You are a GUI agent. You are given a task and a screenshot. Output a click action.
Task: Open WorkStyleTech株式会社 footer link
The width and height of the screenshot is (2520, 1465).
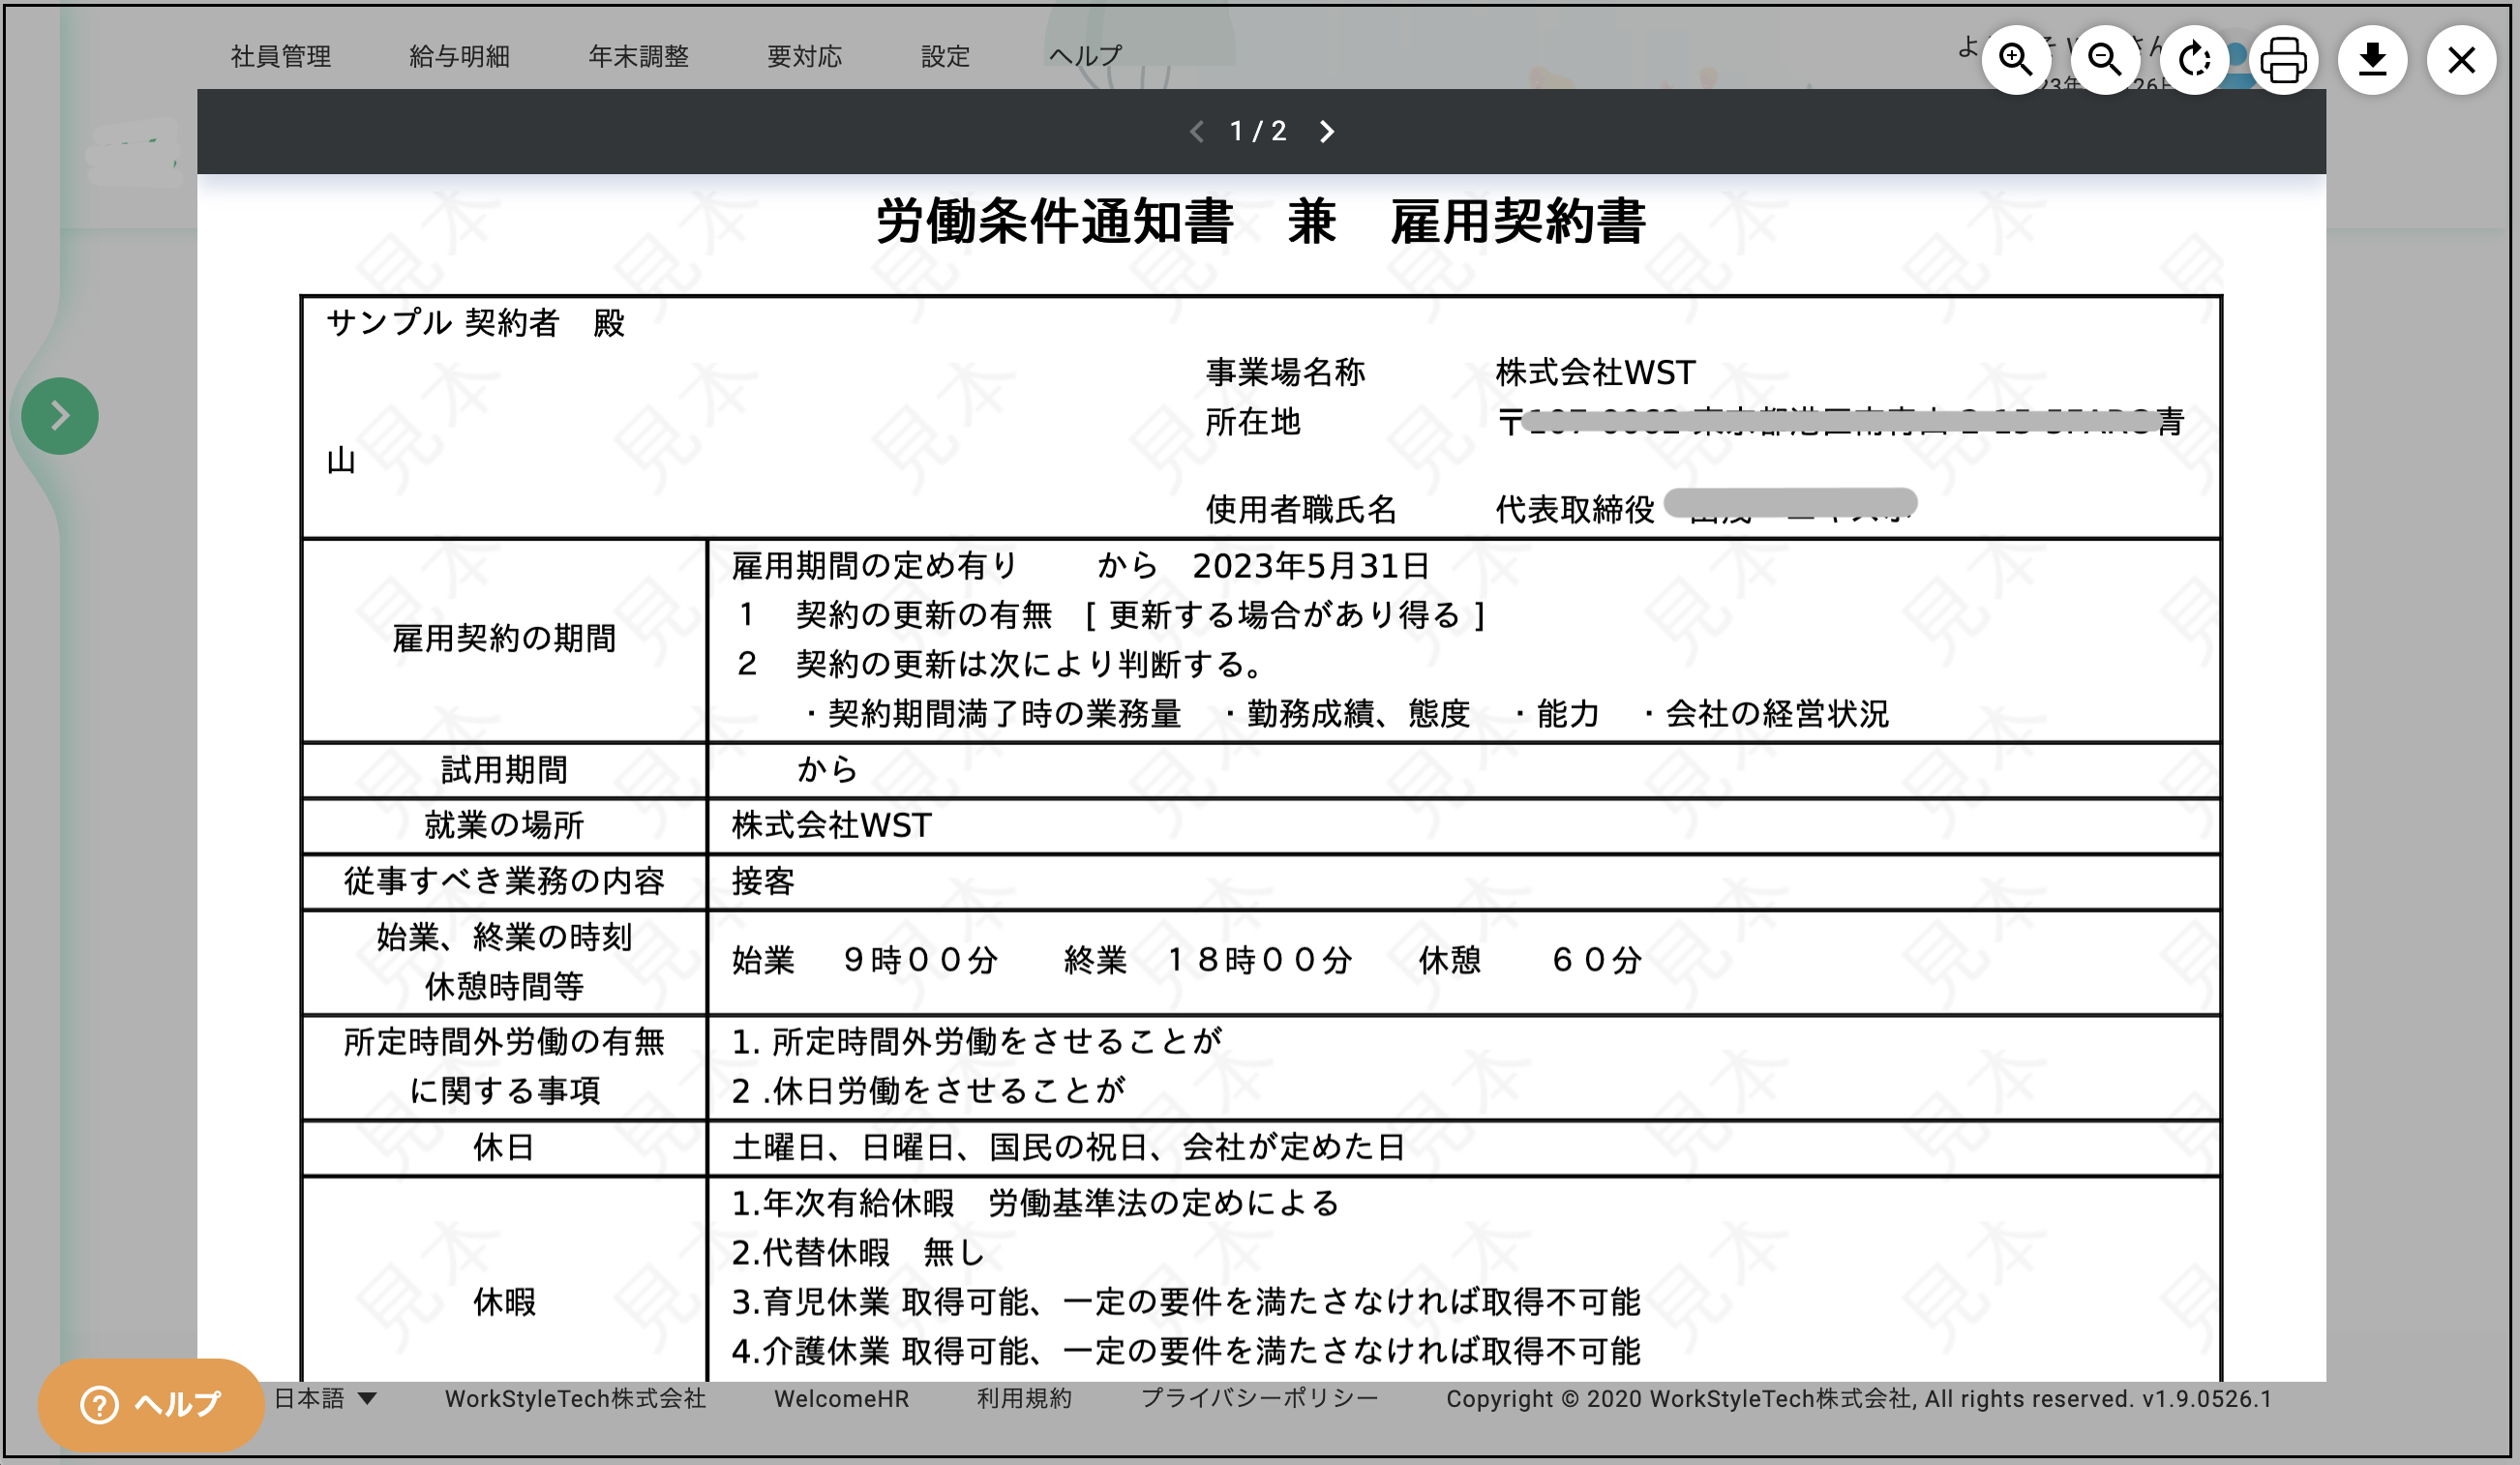pyautogui.click(x=575, y=1398)
